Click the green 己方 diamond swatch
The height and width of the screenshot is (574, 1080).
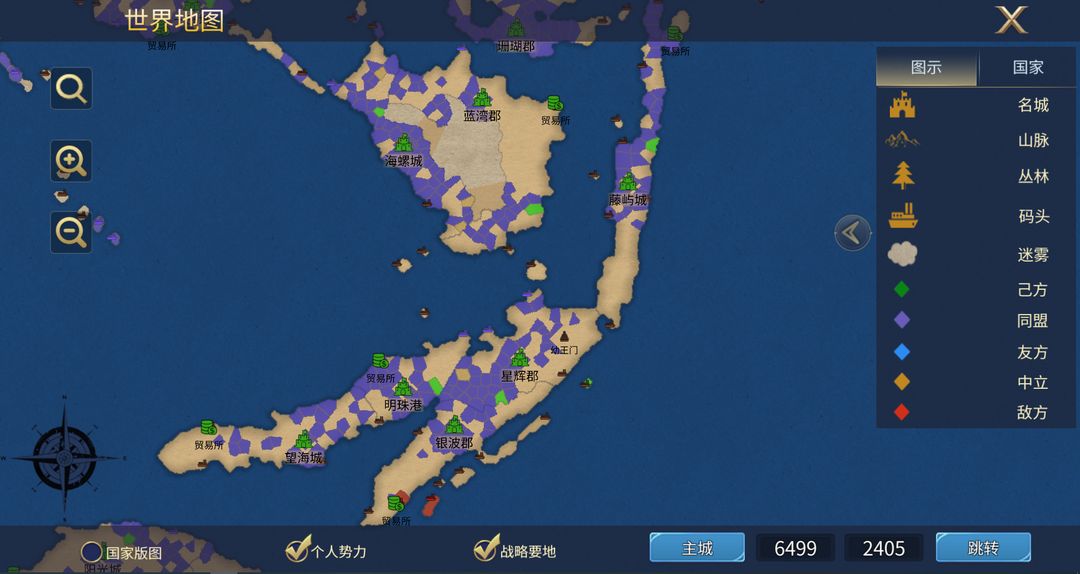pos(902,289)
